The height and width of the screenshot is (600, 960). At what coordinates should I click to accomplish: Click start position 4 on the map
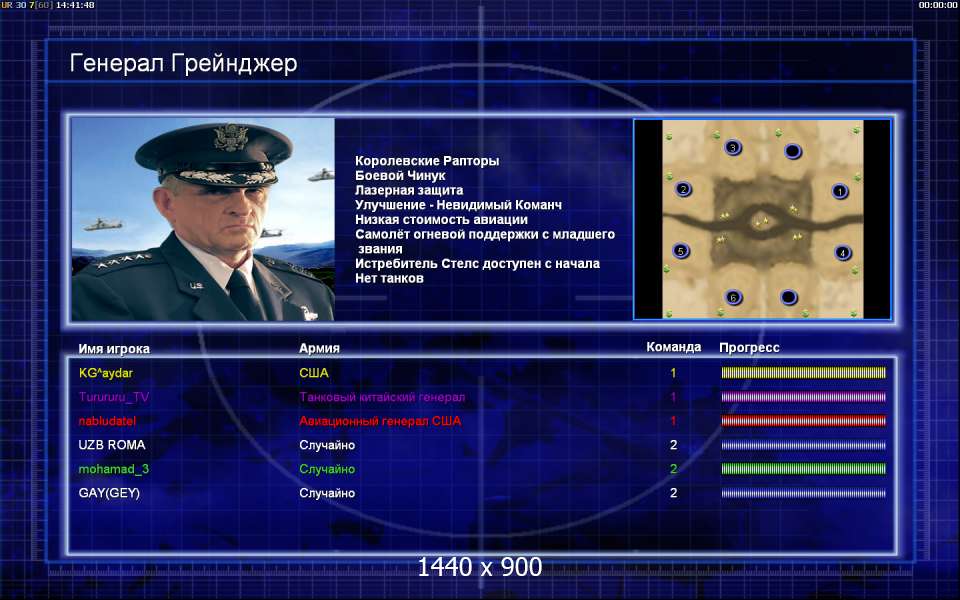(842, 252)
